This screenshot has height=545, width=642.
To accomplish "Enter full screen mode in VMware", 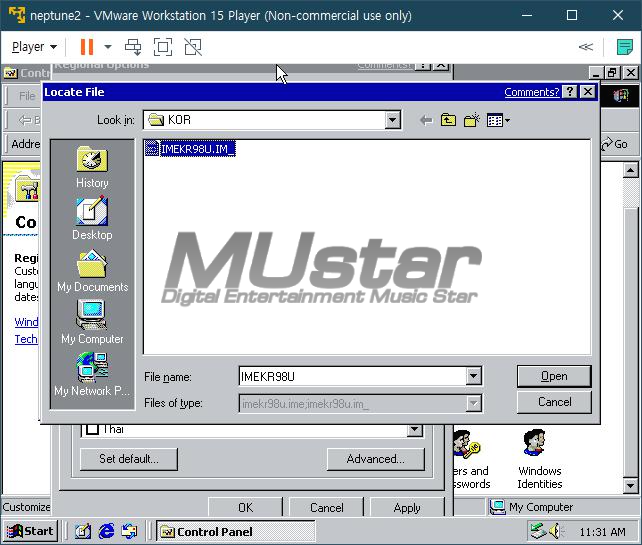I will coord(163,47).
